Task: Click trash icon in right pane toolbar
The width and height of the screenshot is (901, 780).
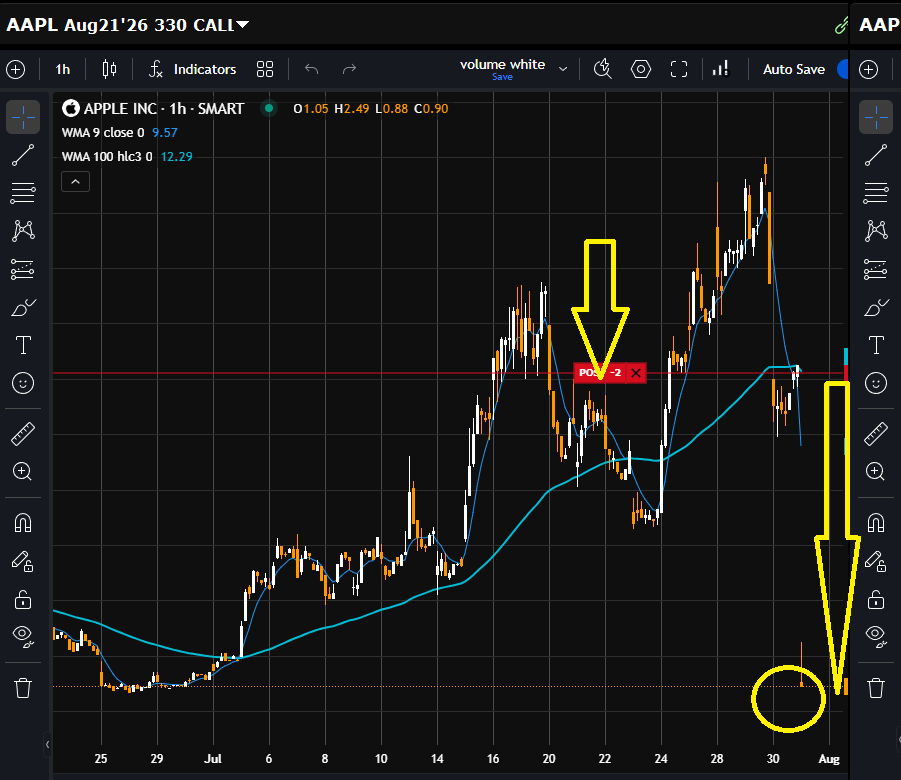Action: [876, 687]
